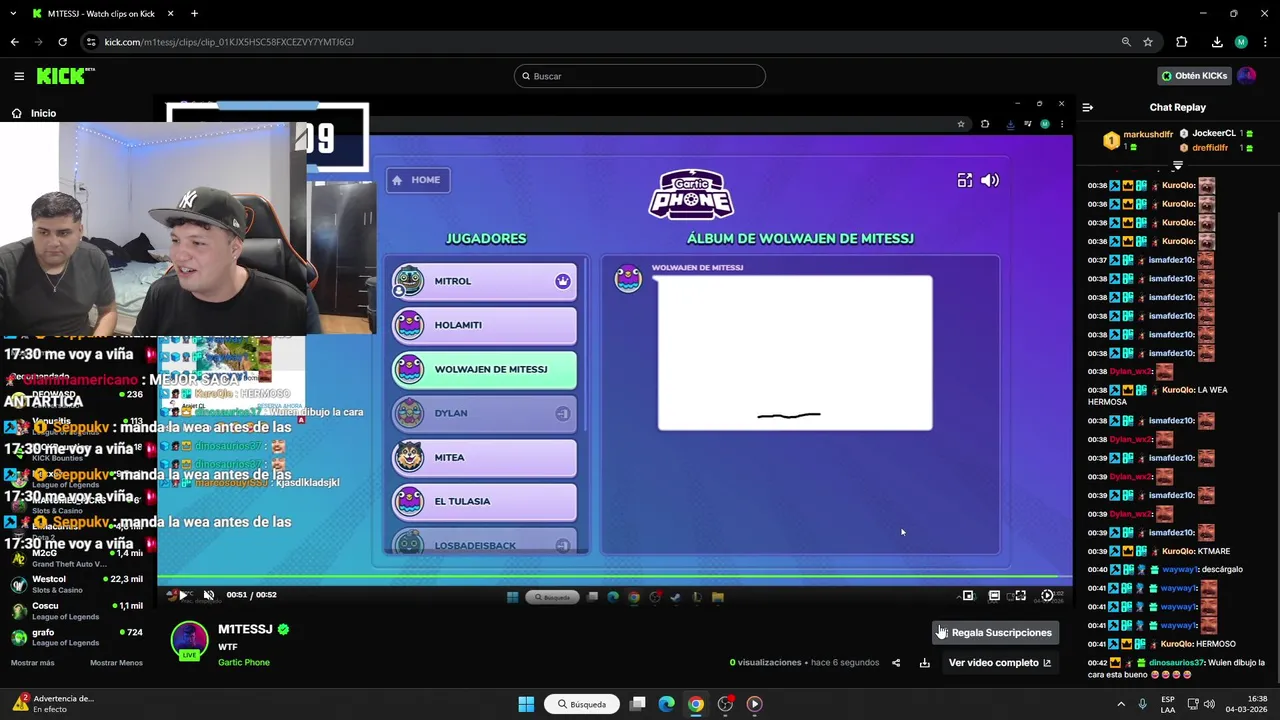
Task: Open the taskbar Task View icon
Action: tap(637, 704)
